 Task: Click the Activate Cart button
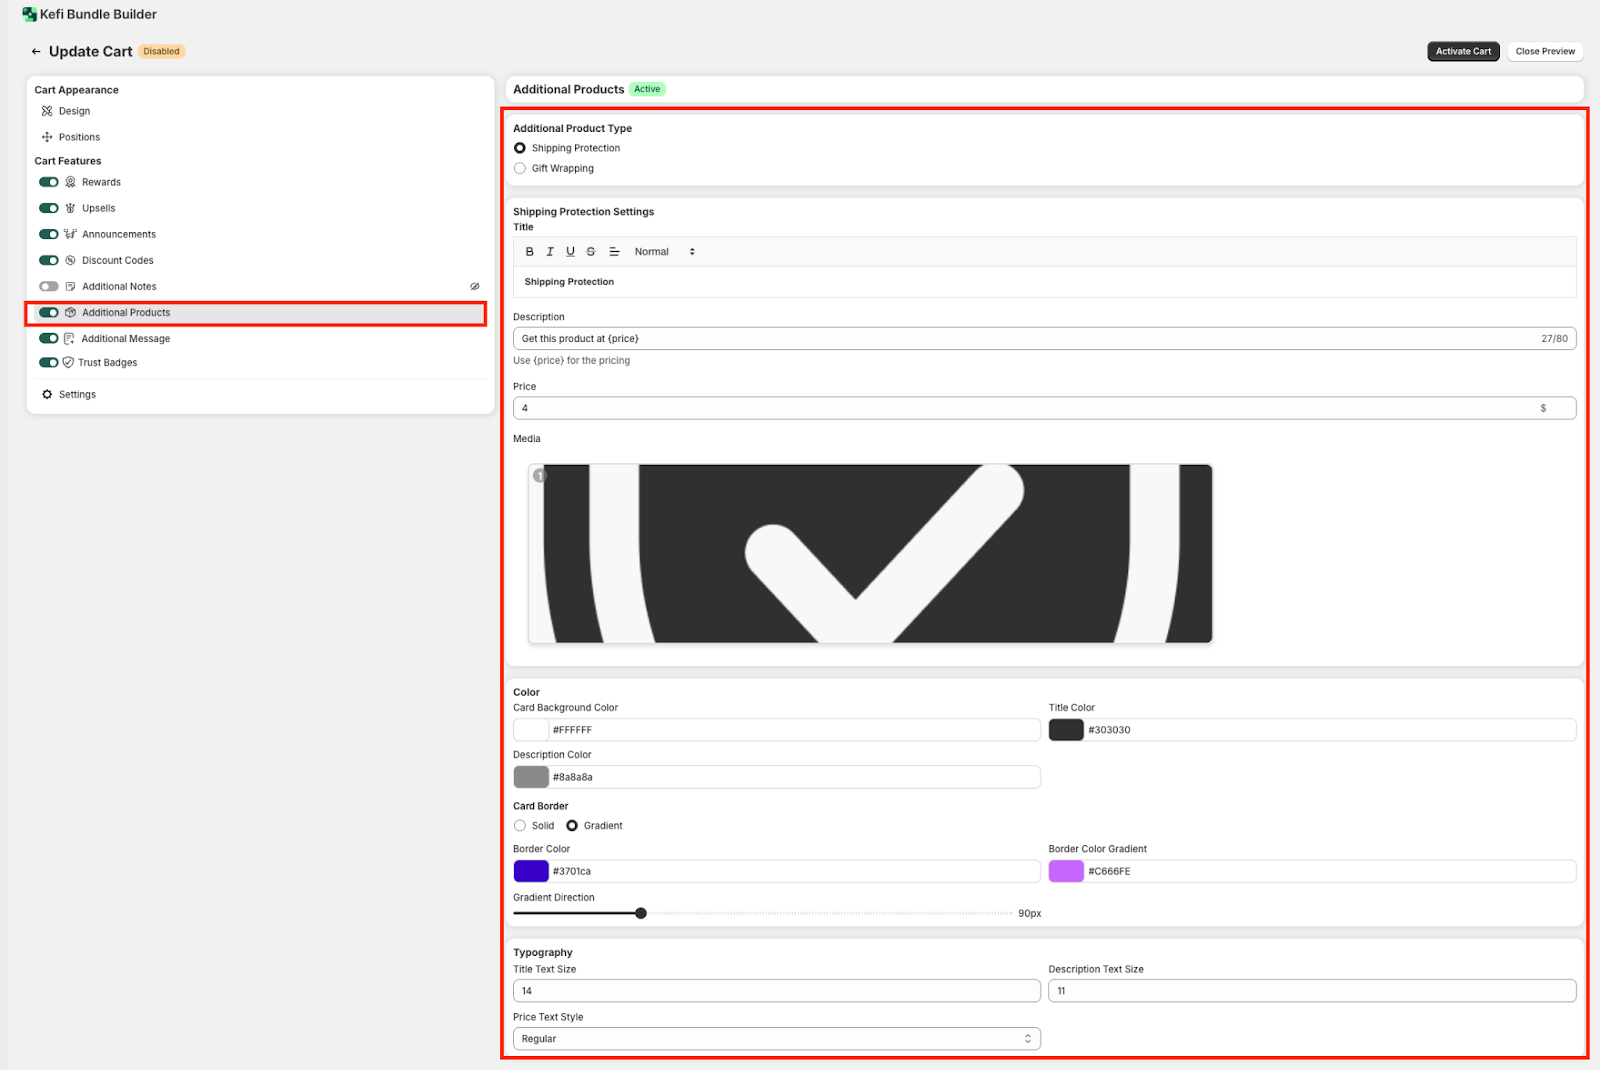click(x=1462, y=51)
